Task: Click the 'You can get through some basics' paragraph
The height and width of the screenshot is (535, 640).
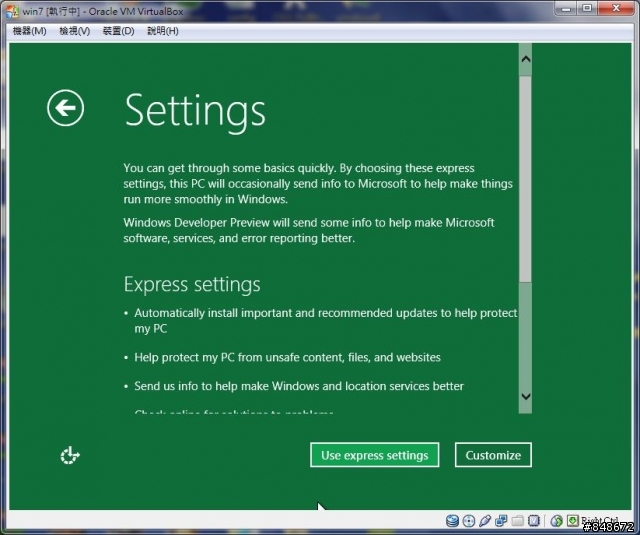Action: click(x=318, y=184)
